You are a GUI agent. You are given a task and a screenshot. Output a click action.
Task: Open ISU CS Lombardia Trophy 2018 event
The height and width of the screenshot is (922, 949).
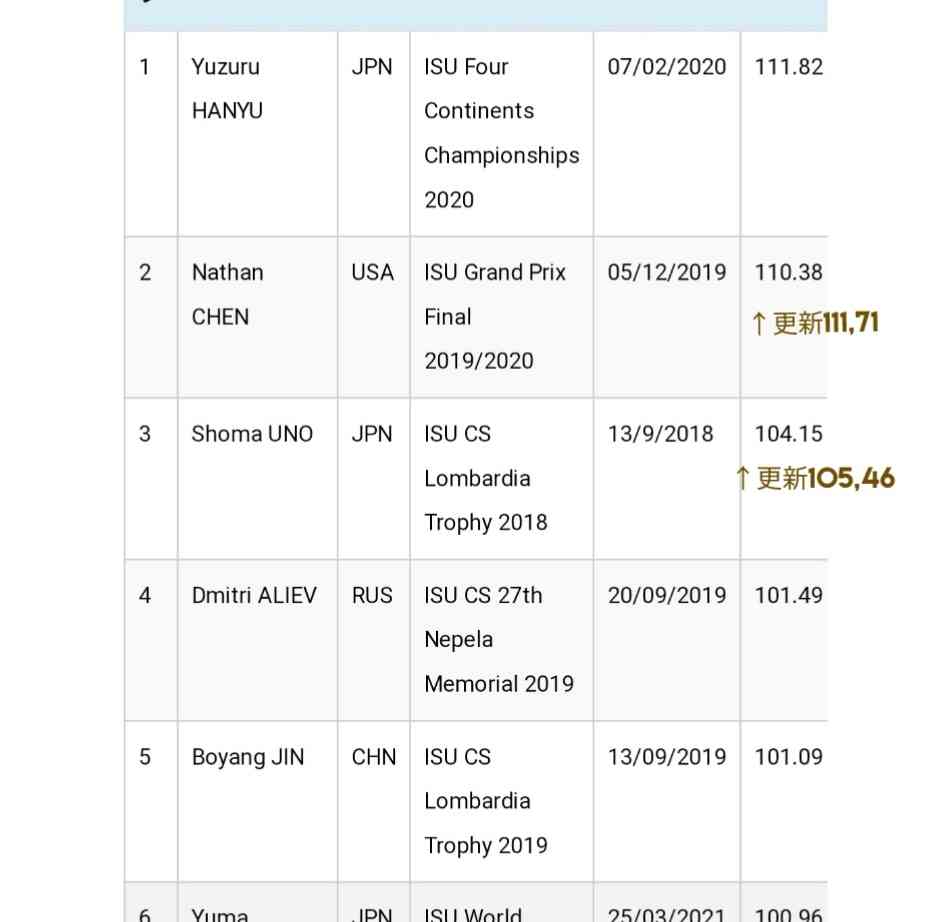(x=485, y=478)
